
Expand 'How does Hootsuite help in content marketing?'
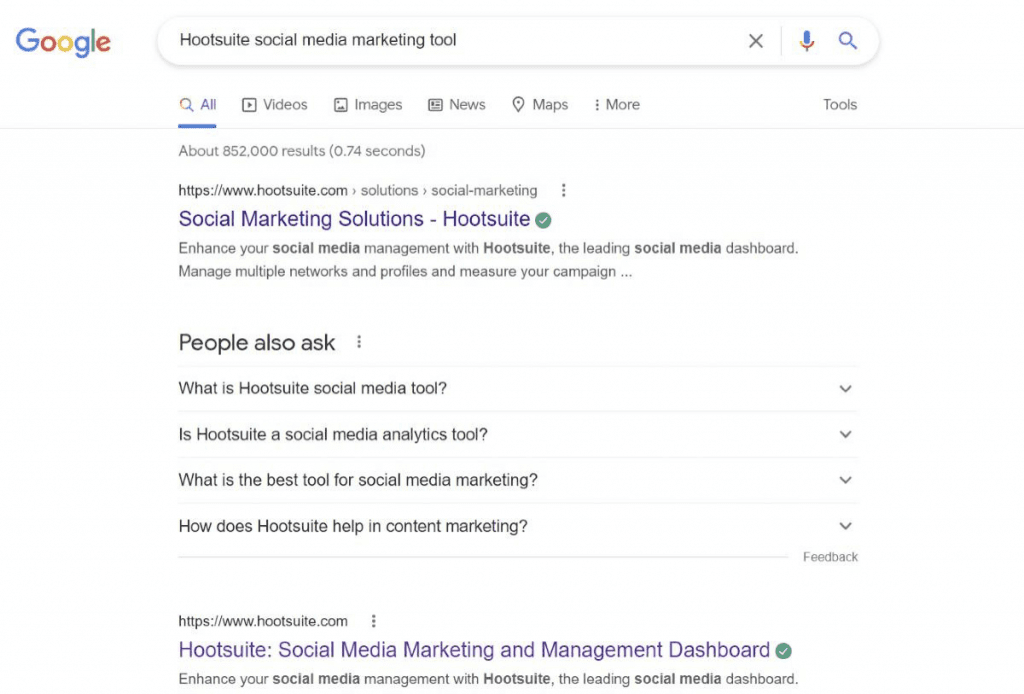click(517, 526)
